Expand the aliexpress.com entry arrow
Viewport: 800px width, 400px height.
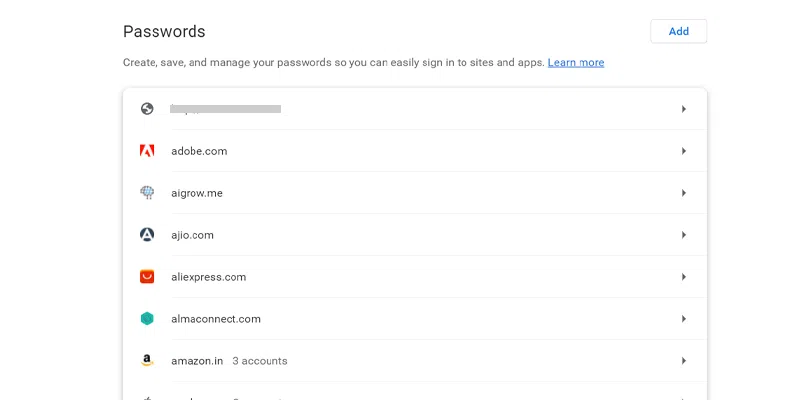pyautogui.click(x=684, y=277)
